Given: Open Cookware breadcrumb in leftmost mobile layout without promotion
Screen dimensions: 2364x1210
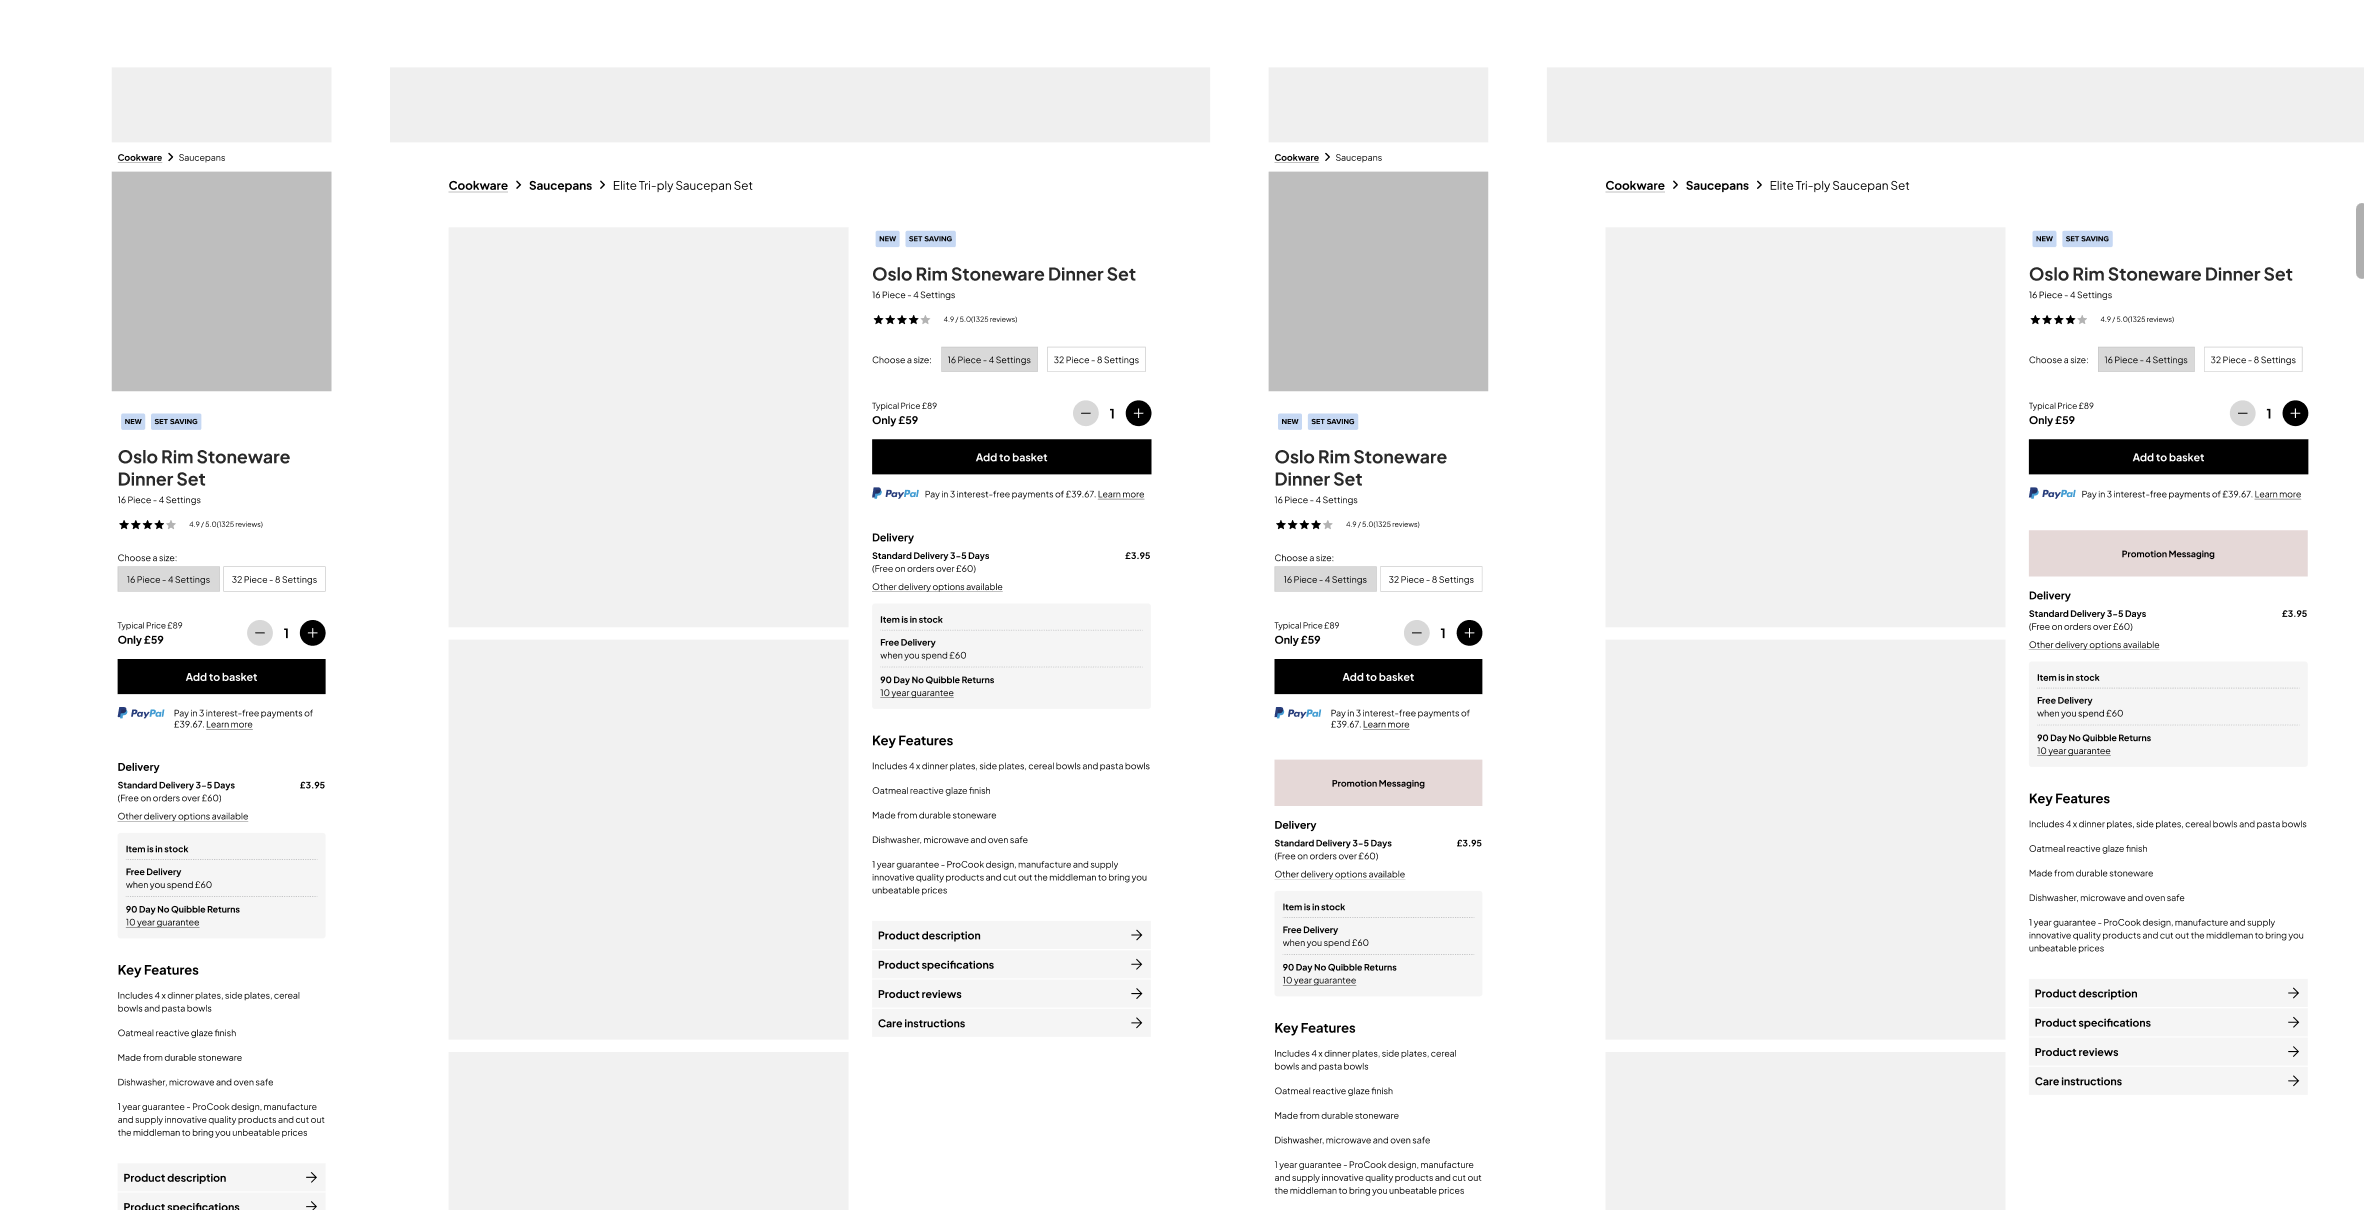Looking at the screenshot, I should [140, 158].
